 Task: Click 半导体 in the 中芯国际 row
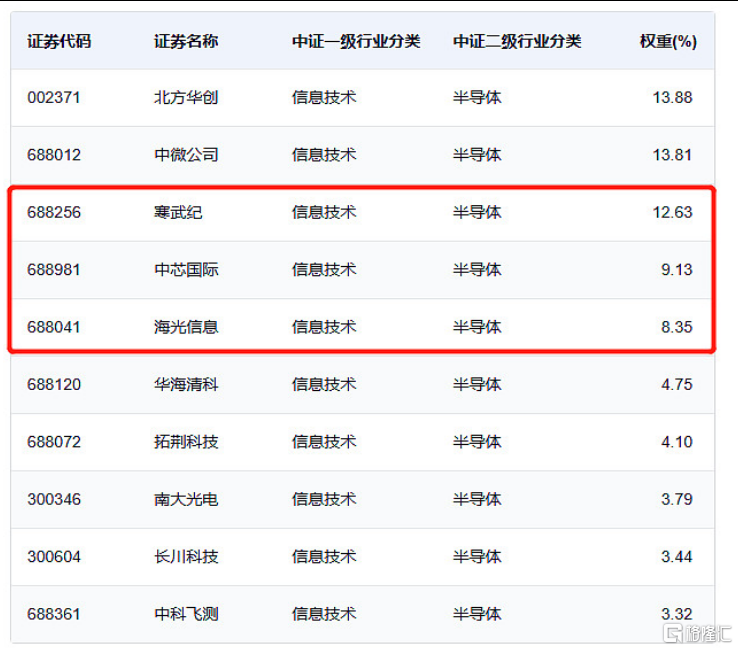click(x=477, y=270)
